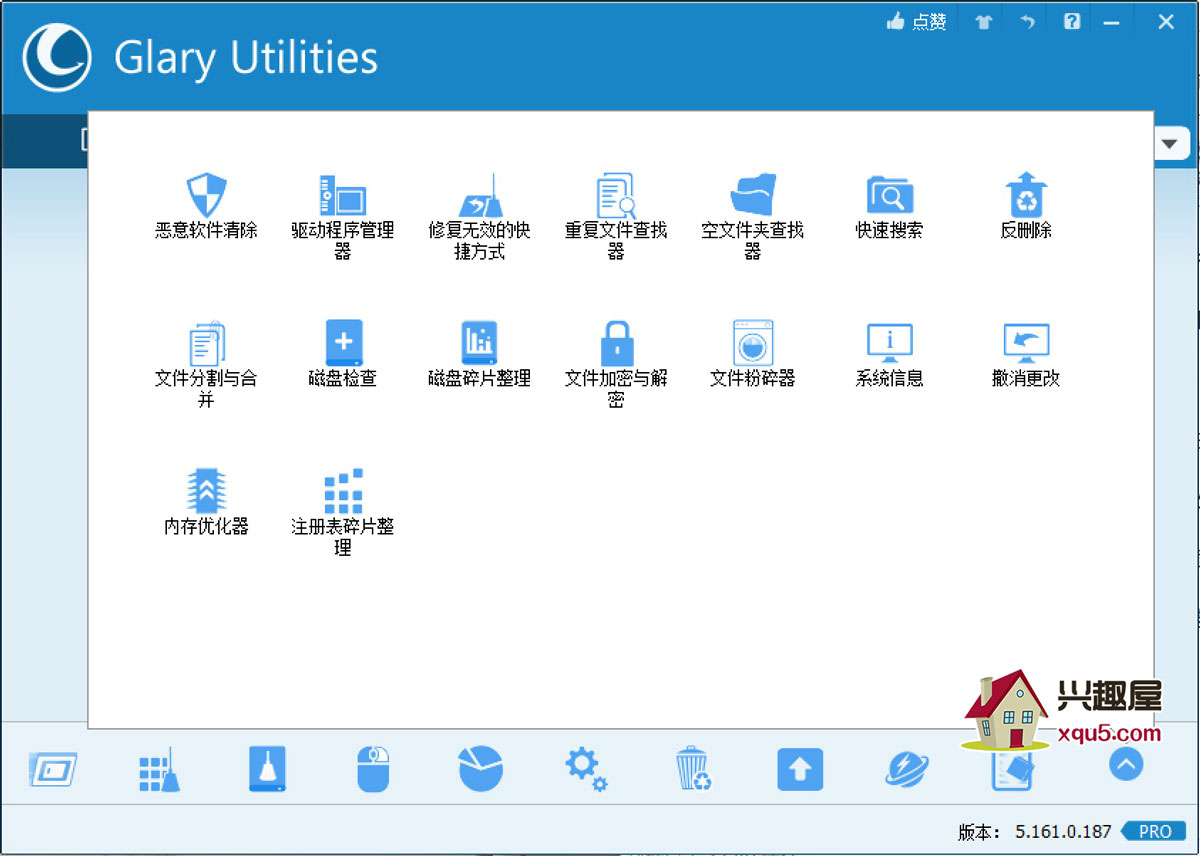Image resolution: width=1200 pixels, height=856 pixels.
Task: Click the monitor overview icon in bottom toolbar
Action: click(53, 769)
